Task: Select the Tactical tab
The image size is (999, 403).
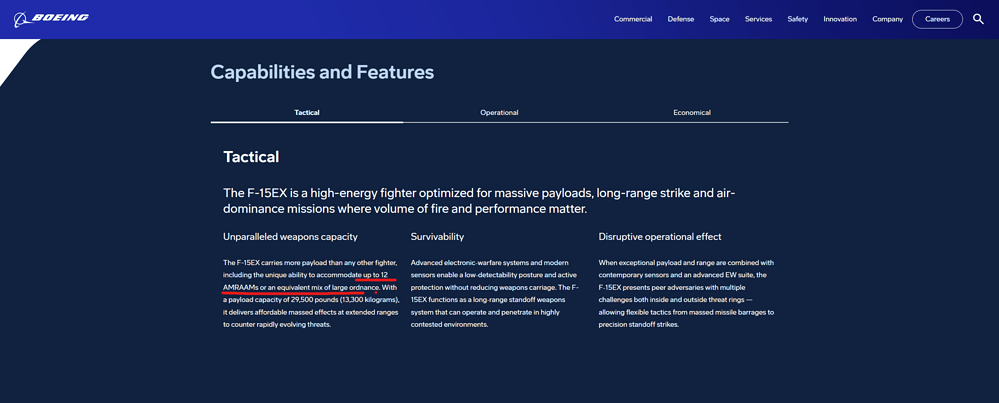Action: click(x=306, y=113)
